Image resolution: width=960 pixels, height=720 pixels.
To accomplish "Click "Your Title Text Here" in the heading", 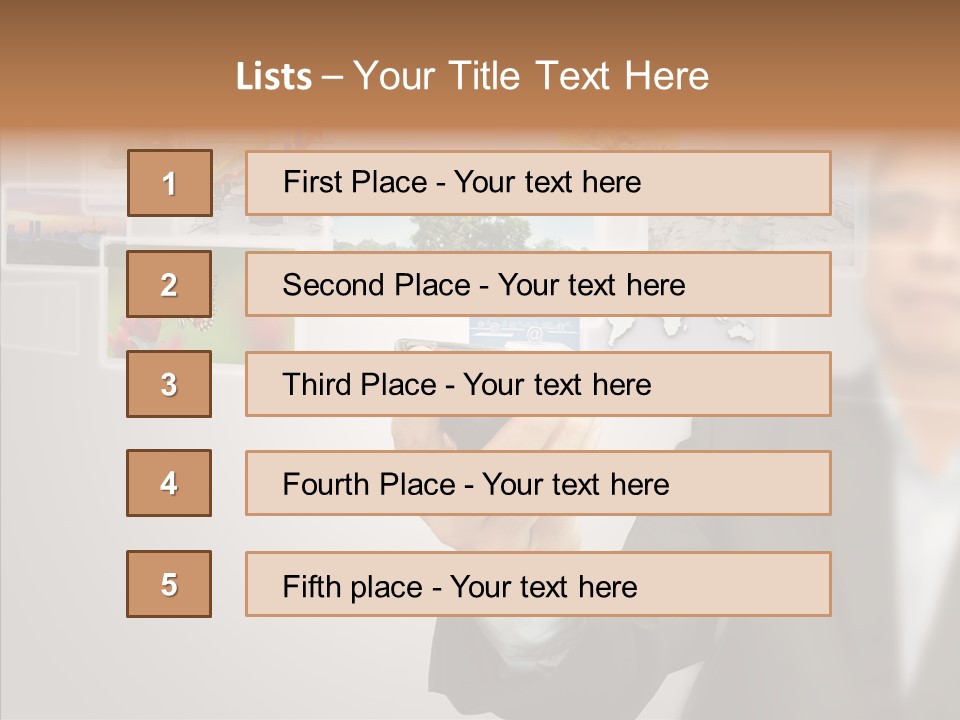I will 531,76.
